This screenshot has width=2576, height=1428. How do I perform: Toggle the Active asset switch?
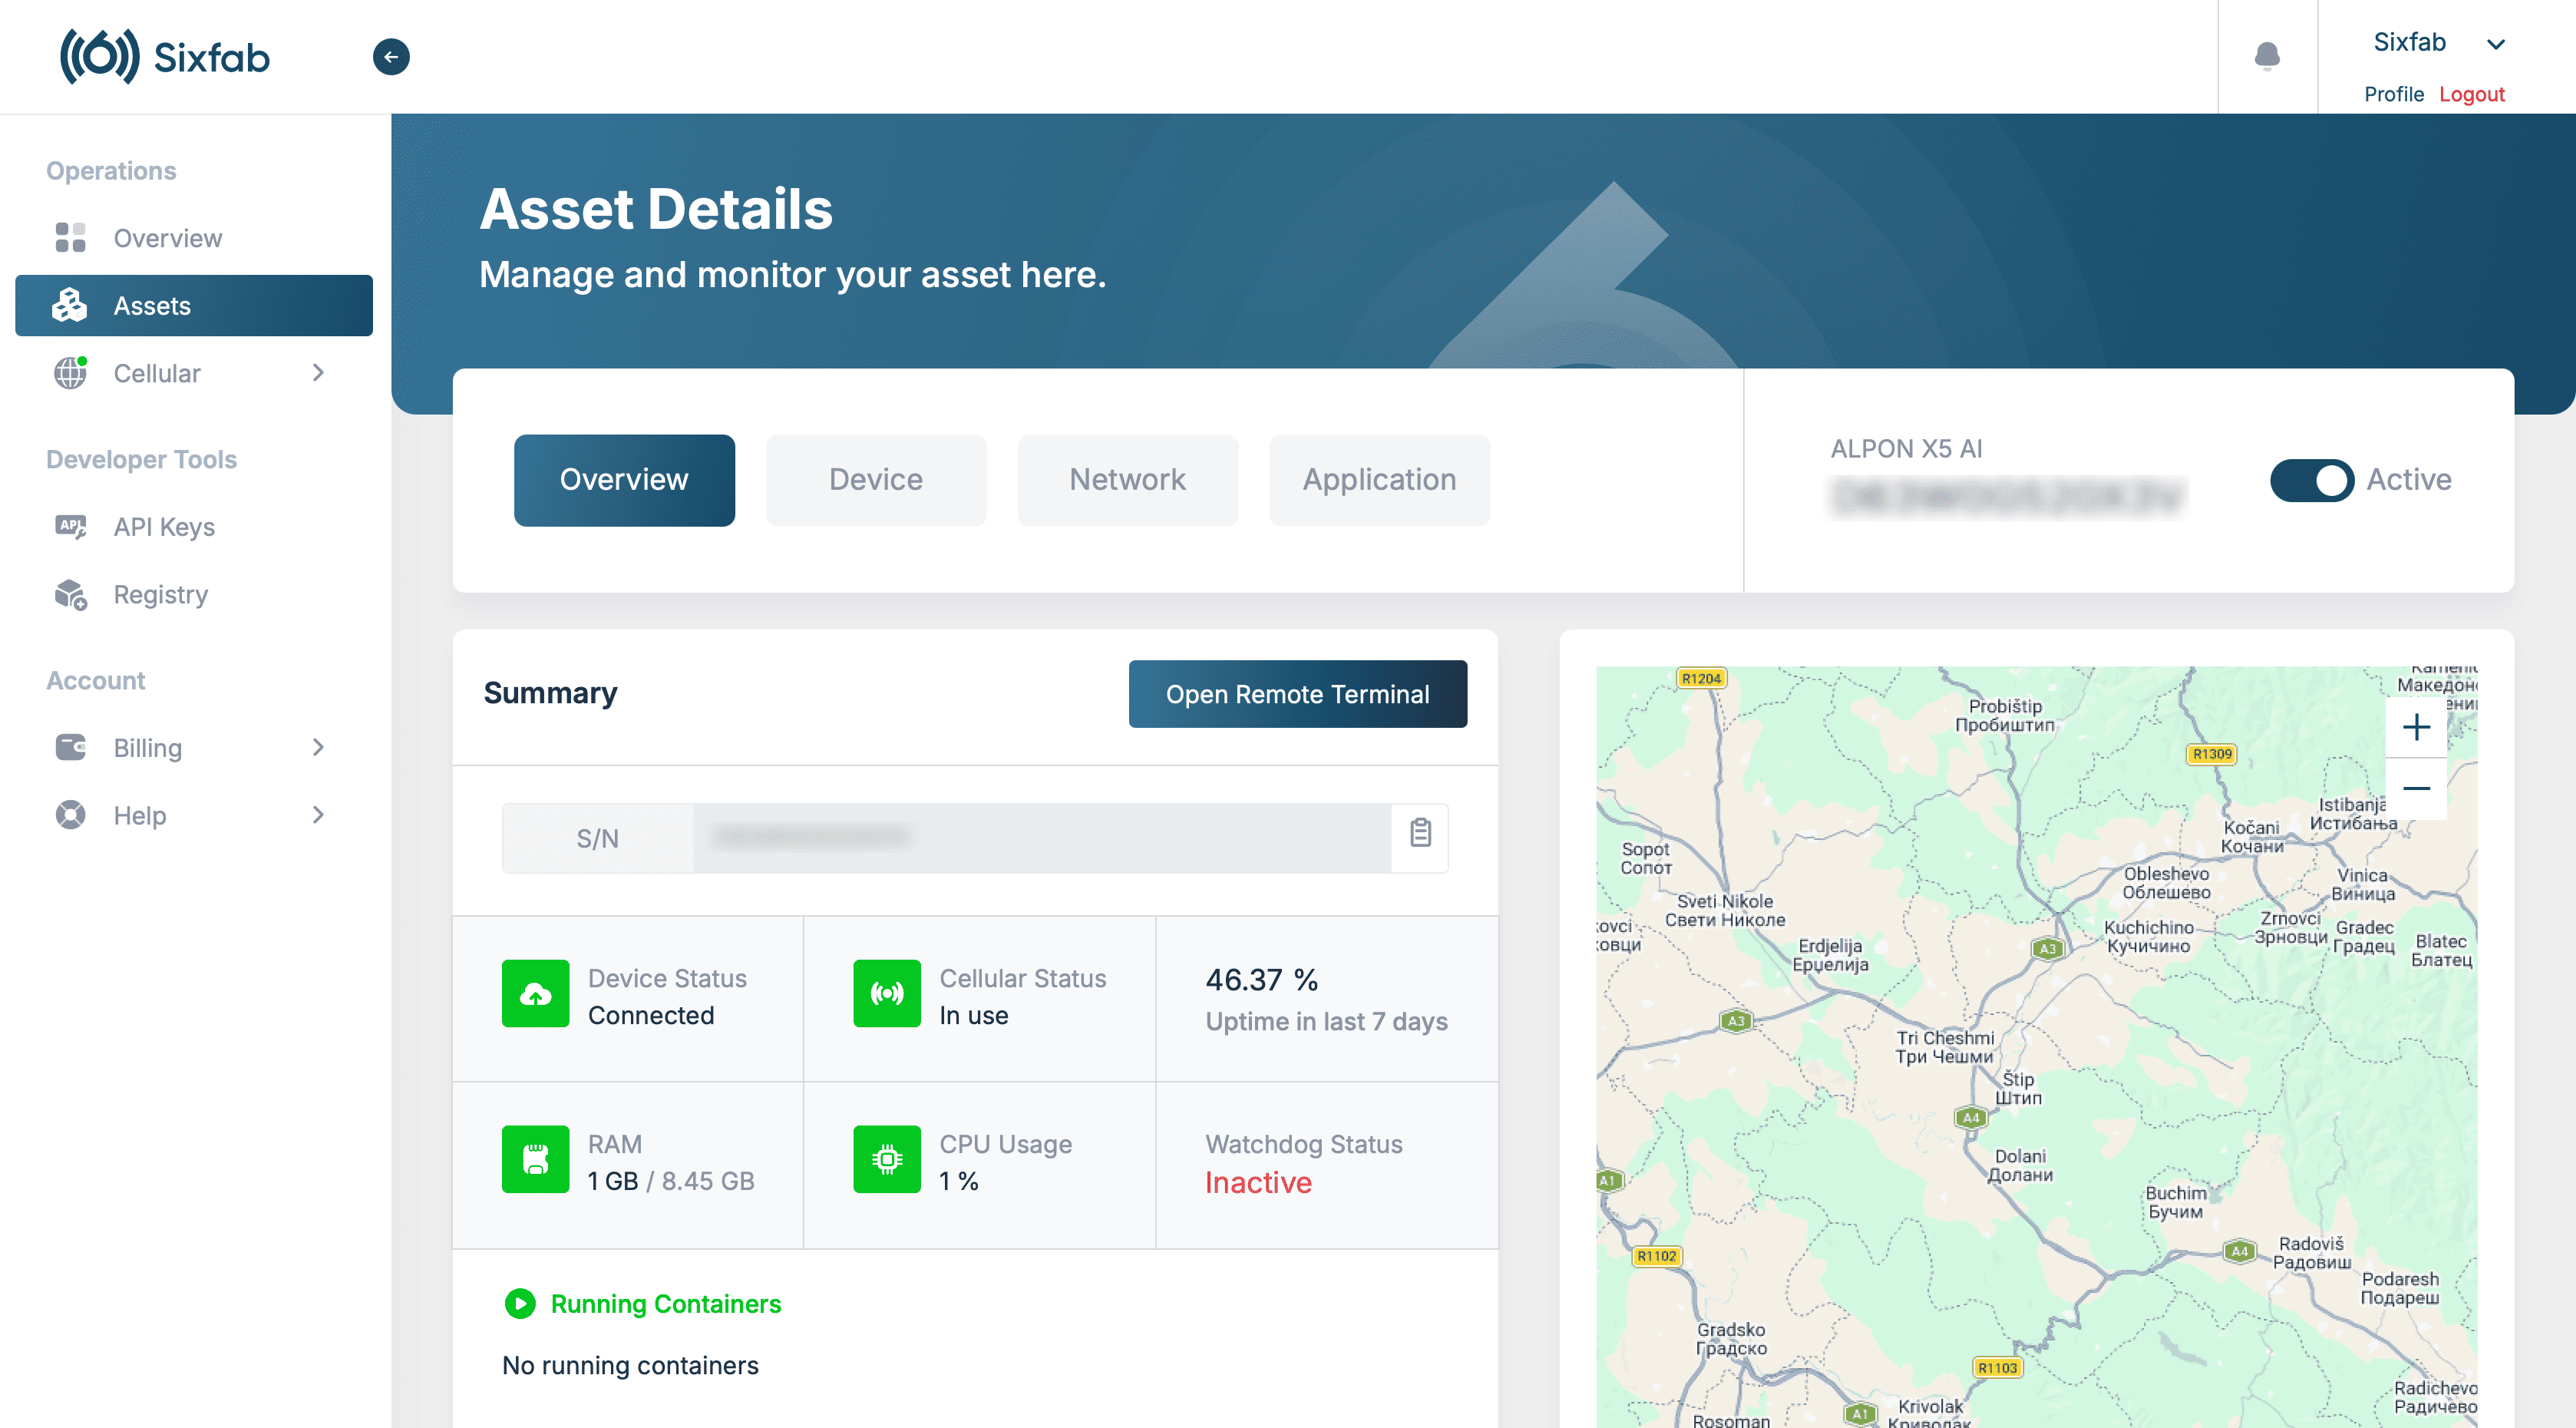pos(2312,480)
